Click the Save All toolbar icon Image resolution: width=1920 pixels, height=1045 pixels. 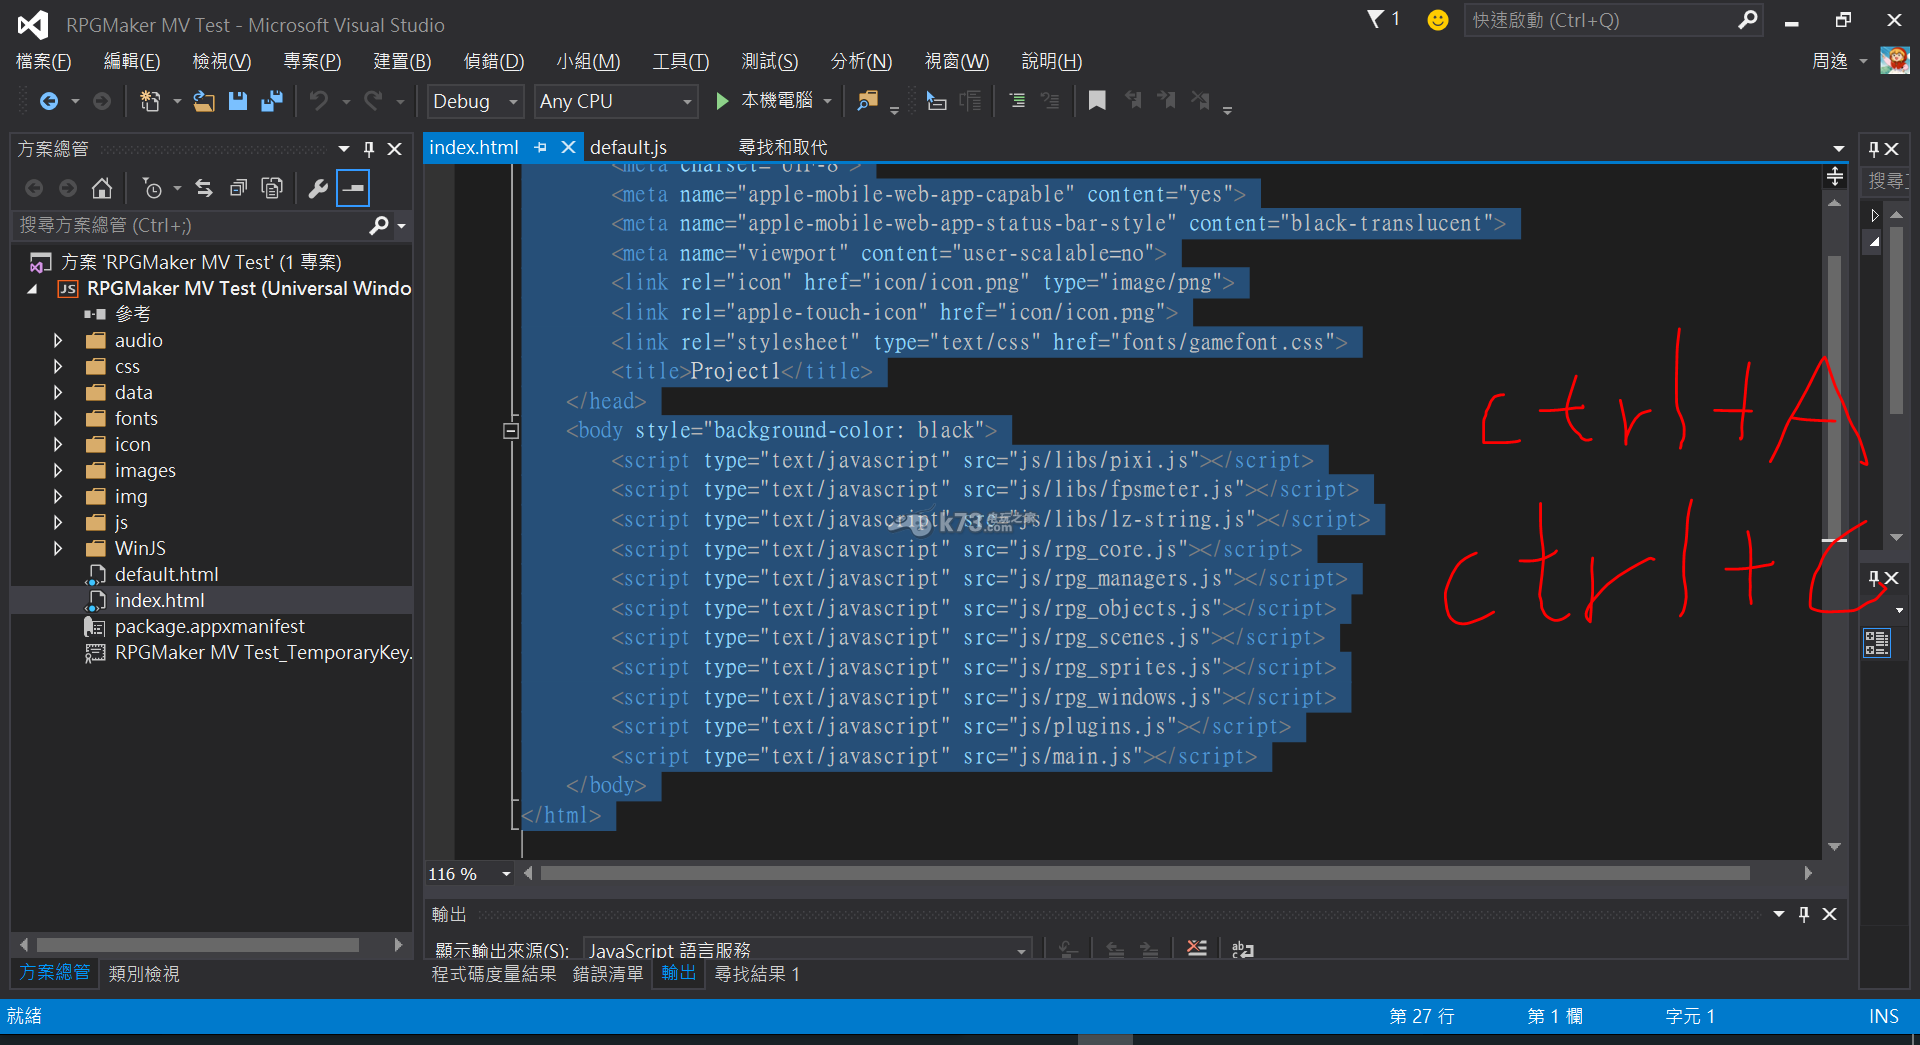271,101
